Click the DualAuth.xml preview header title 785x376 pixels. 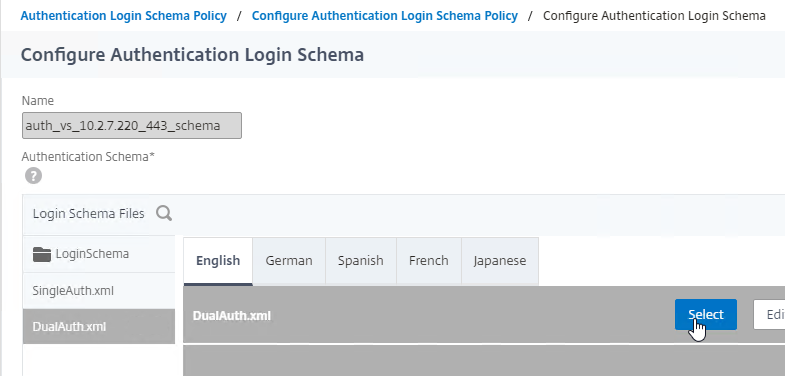232,316
